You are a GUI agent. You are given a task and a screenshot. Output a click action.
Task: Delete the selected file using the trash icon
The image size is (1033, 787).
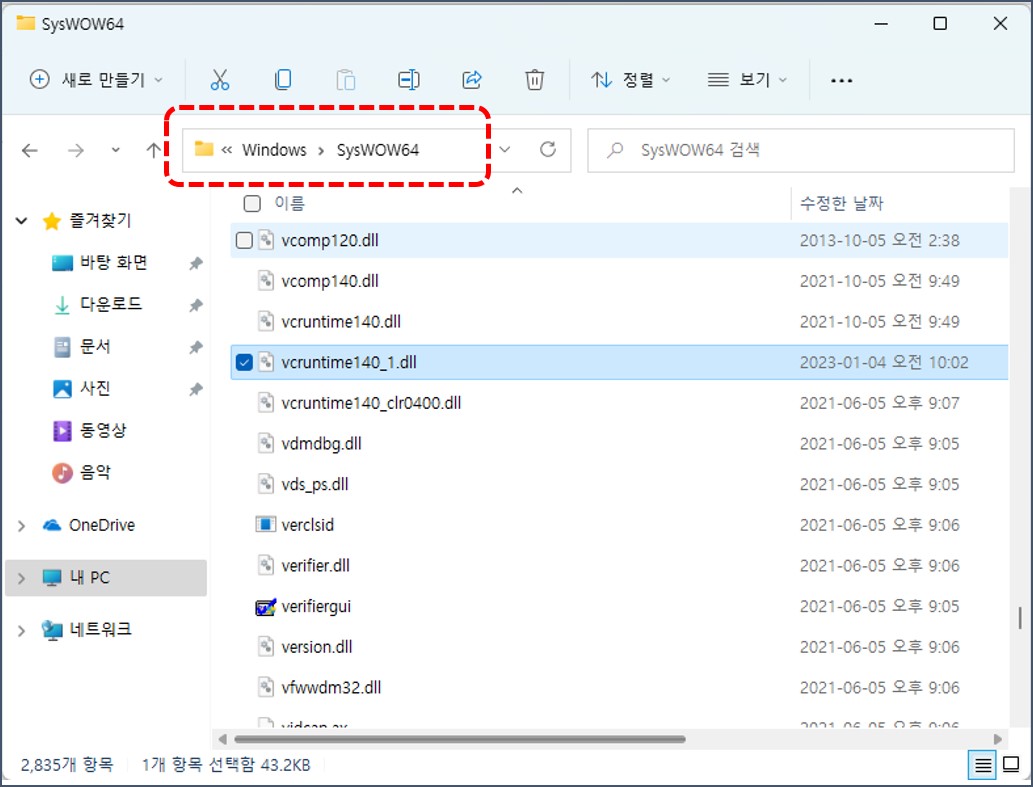[534, 80]
